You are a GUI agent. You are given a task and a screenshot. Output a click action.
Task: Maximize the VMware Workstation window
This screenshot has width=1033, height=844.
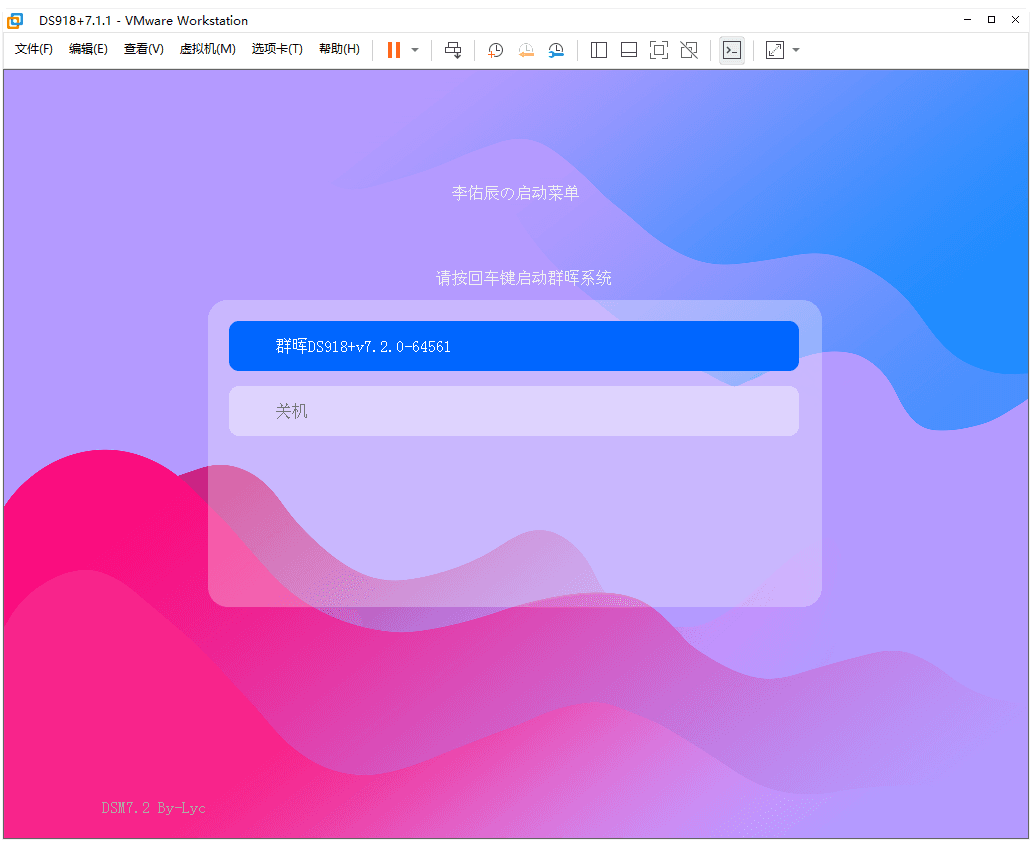(991, 20)
